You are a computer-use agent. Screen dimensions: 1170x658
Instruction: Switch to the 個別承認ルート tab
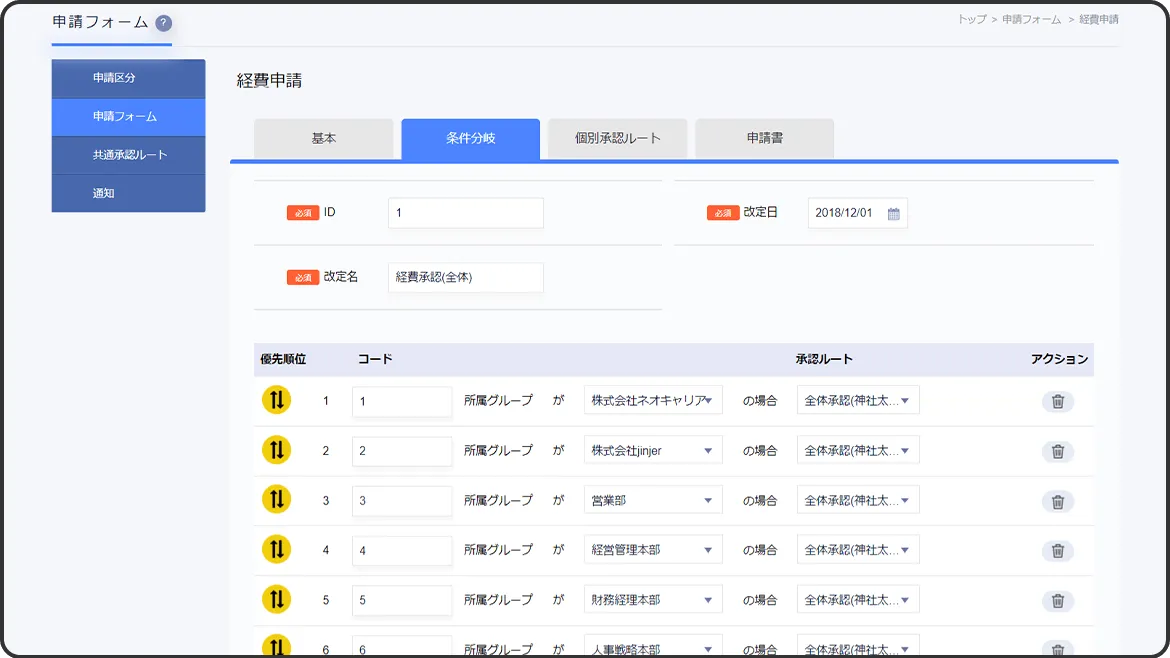pyautogui.click(x=617, y=139)
